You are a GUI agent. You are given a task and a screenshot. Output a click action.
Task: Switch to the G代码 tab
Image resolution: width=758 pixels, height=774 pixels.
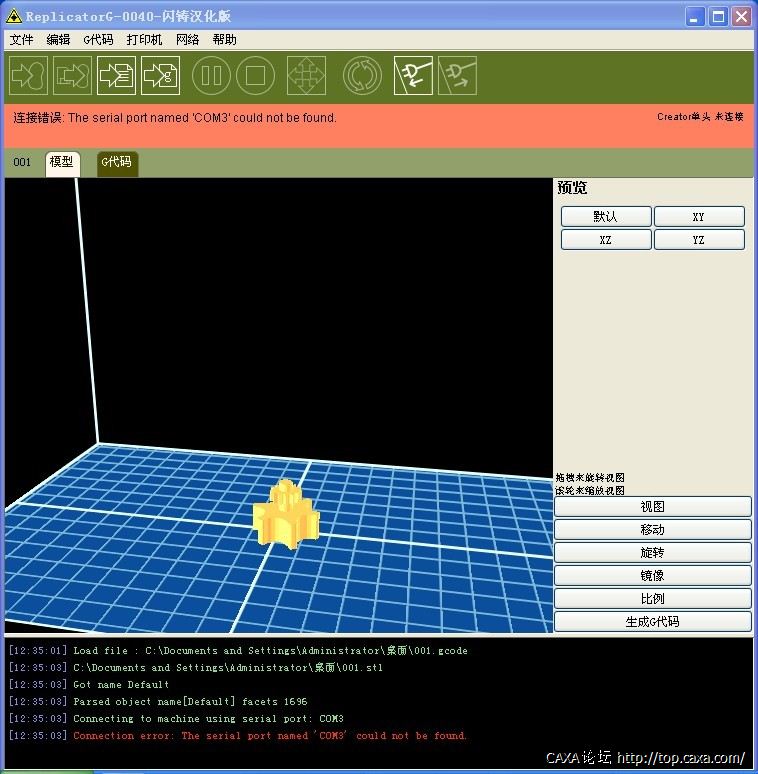click(x=117, y=163)
